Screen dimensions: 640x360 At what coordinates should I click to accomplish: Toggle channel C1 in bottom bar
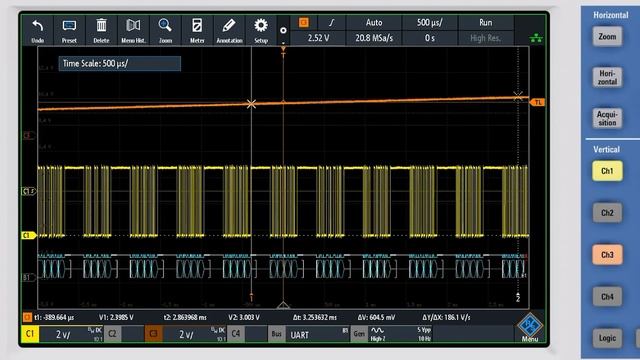pos(30,334)
